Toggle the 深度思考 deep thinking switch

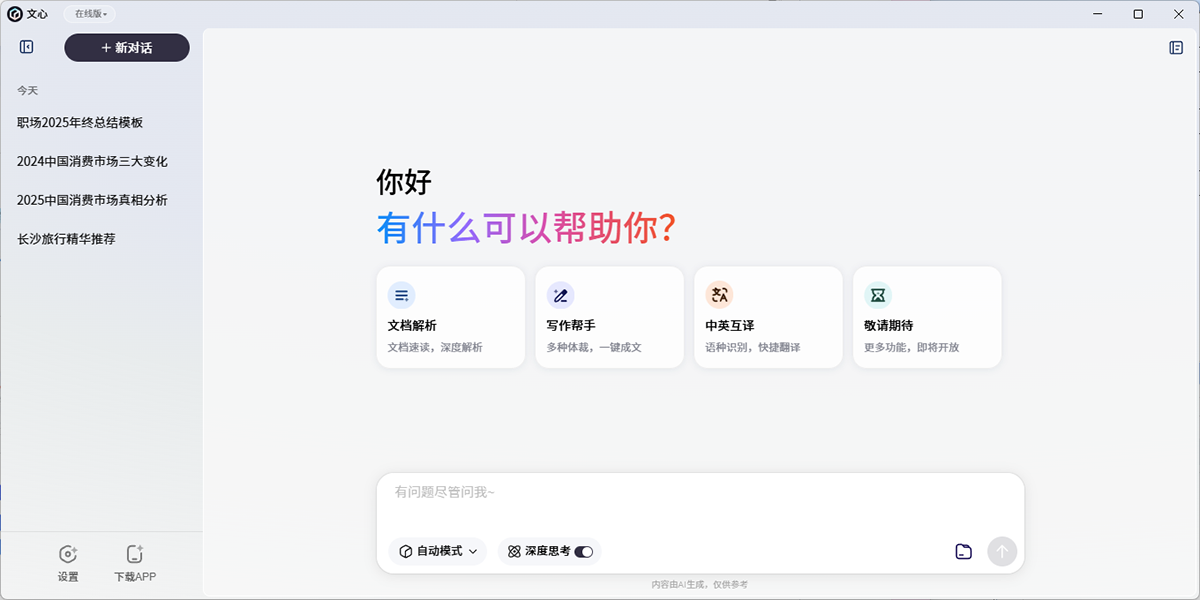pyautogui.click(x=583, y=551)
